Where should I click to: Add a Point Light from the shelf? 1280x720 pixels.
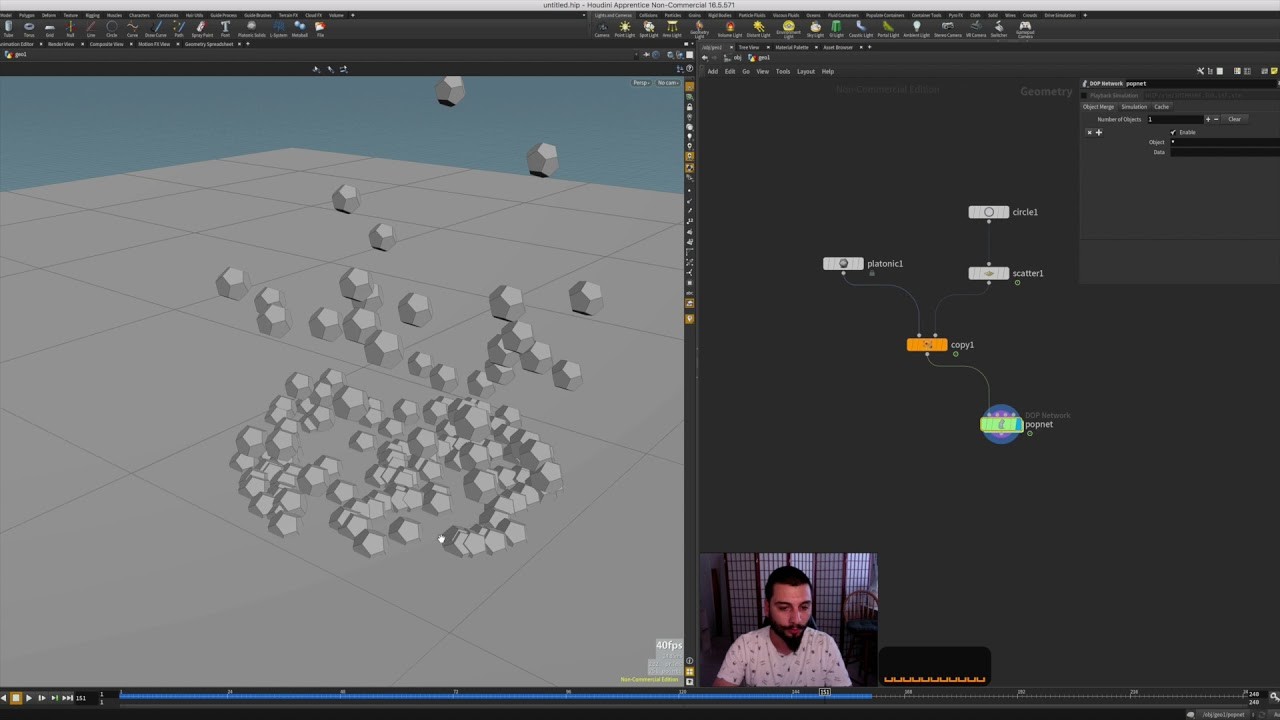(626, 28)
